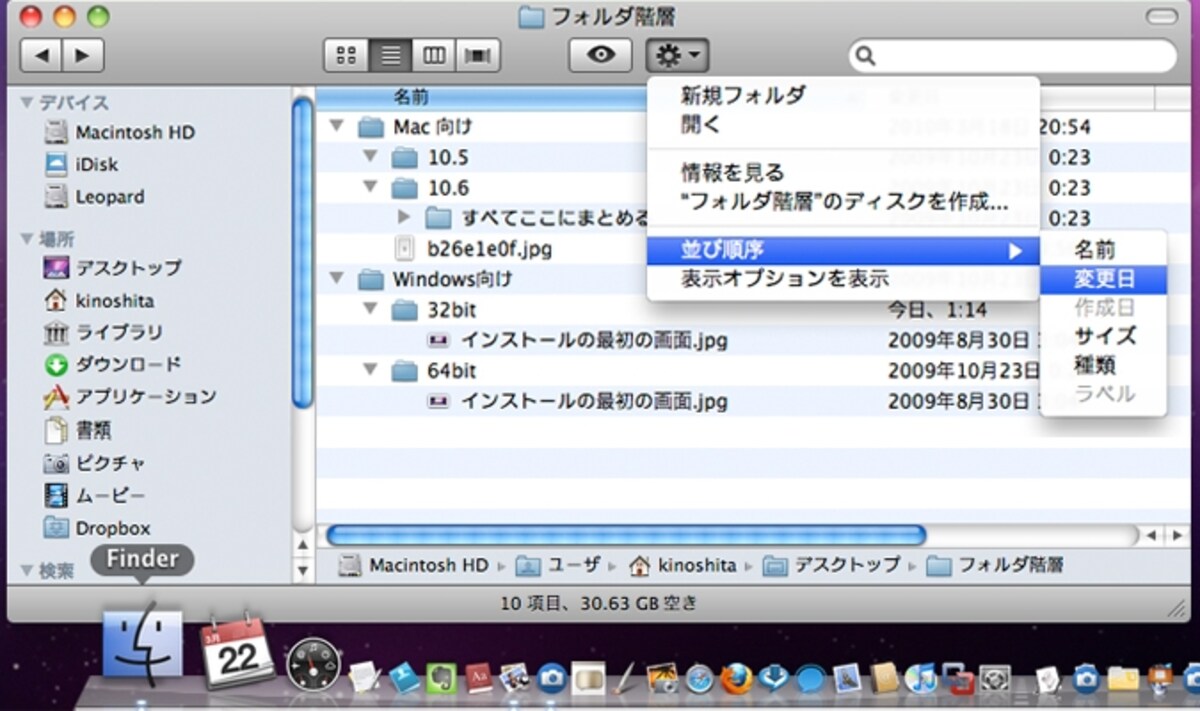Click the horizontal scrollbar of file list

coord(627,535)
